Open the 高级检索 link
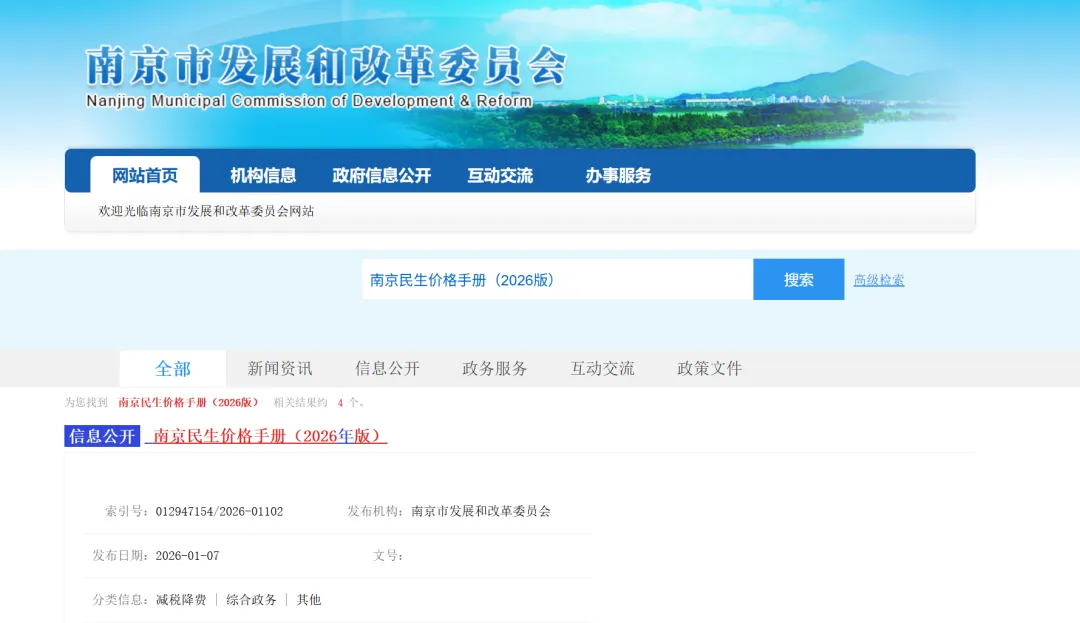This screenshot has width=1080, height=623. [879, 280]
